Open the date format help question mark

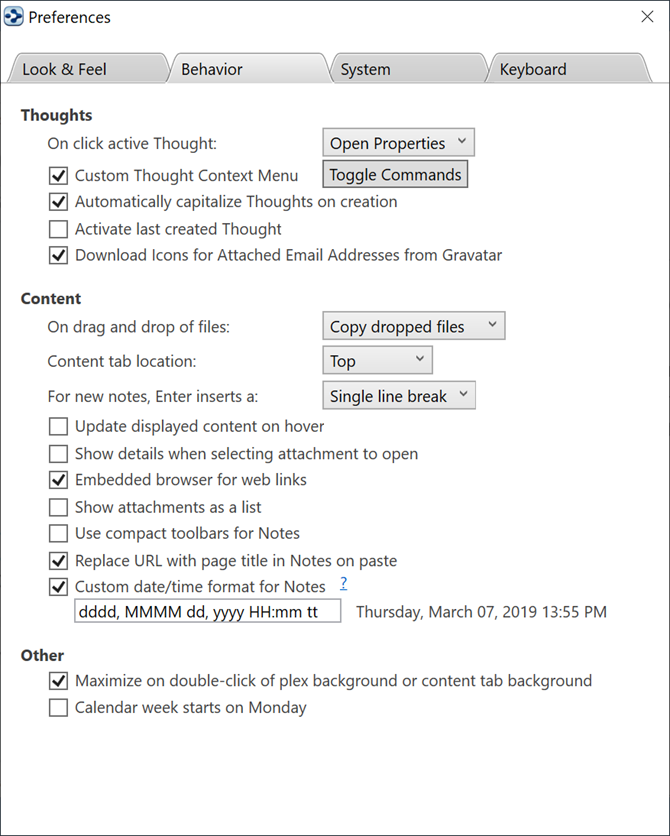(344, 584)
